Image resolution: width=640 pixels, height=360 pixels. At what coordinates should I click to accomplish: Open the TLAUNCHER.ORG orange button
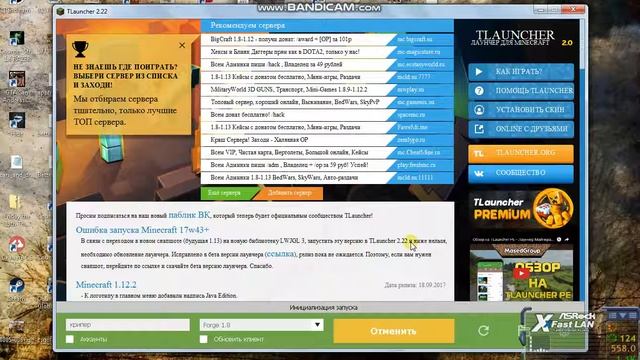coord(521,153)
